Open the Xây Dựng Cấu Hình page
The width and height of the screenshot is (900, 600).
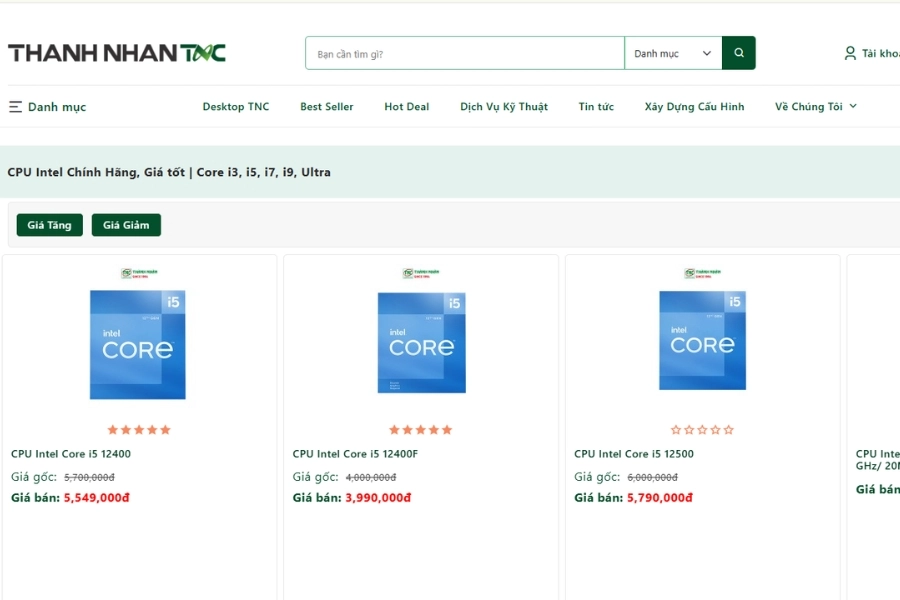[694, 106]
